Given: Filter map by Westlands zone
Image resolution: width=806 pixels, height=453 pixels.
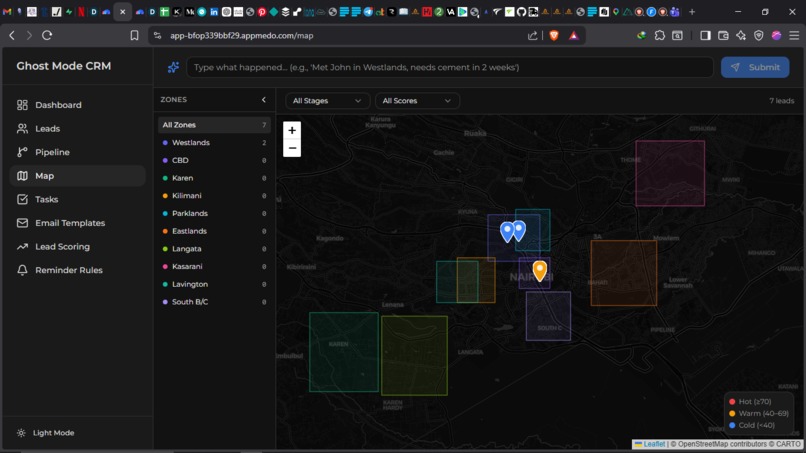Looking at the screenshot, I should 214,142.
